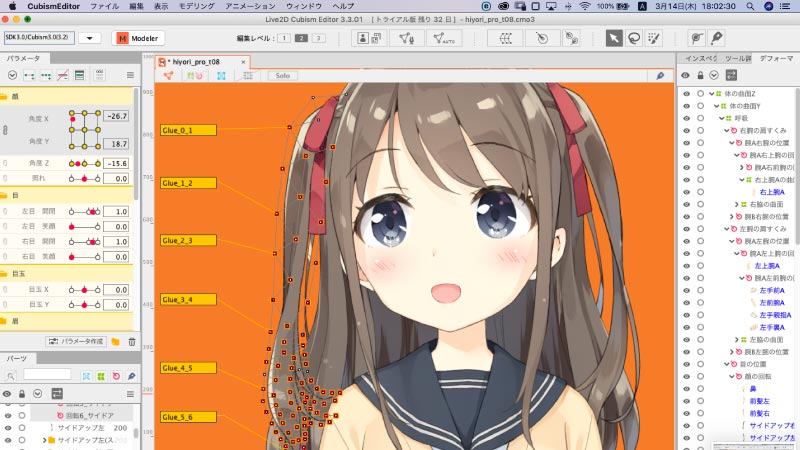This screenshot has width=800, height=450.
Task: Click the パラメータ作成 button
Action: click(x=76, y=341)
